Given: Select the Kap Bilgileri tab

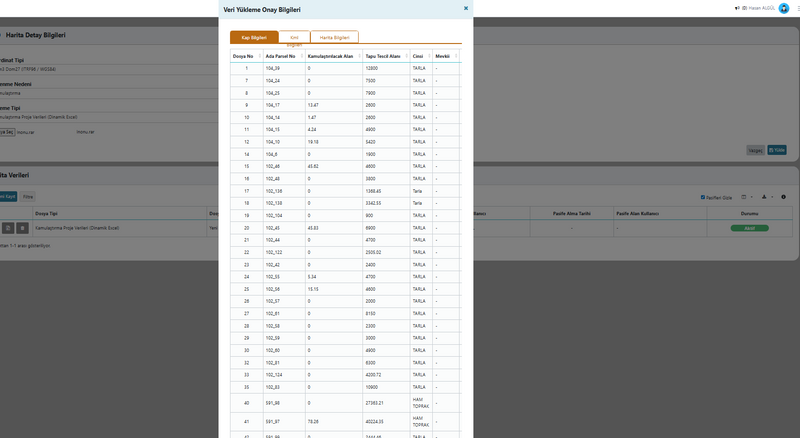Looking at the screenshot, I should 254,37.
